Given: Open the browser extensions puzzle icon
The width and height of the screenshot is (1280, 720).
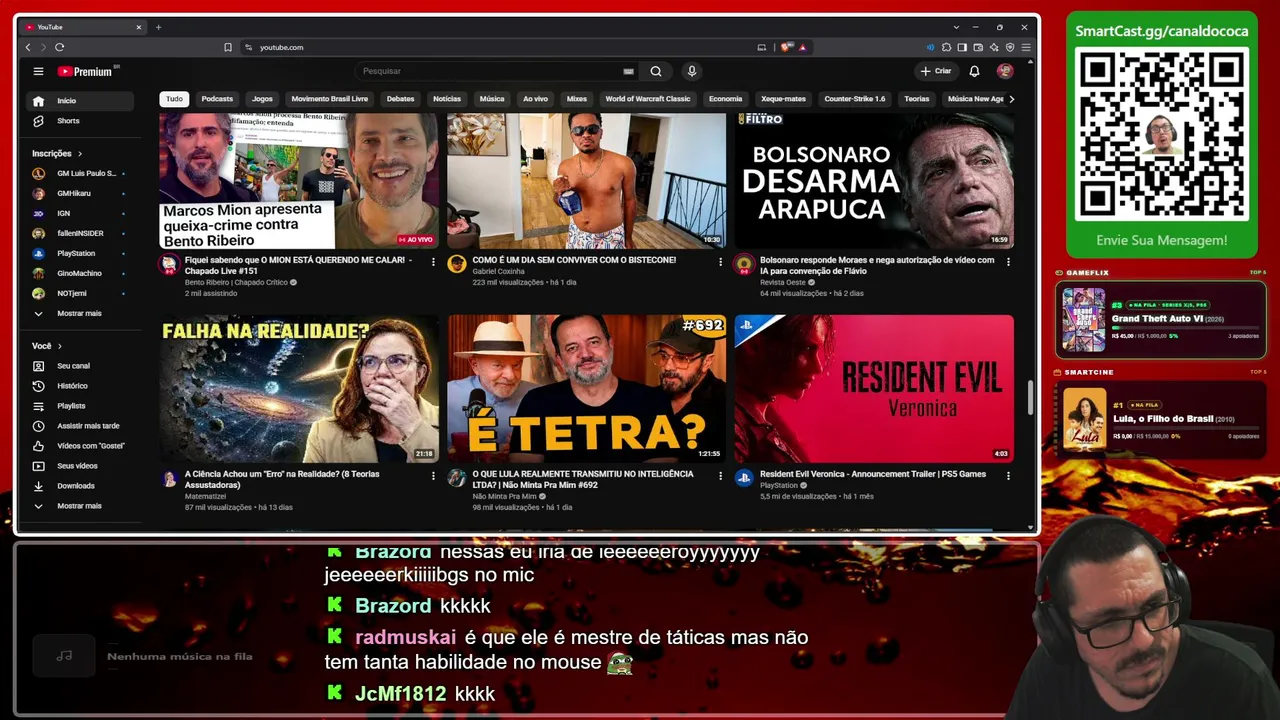Looking at the screenshot, I should pyautogui.click(x=946, y=47).
